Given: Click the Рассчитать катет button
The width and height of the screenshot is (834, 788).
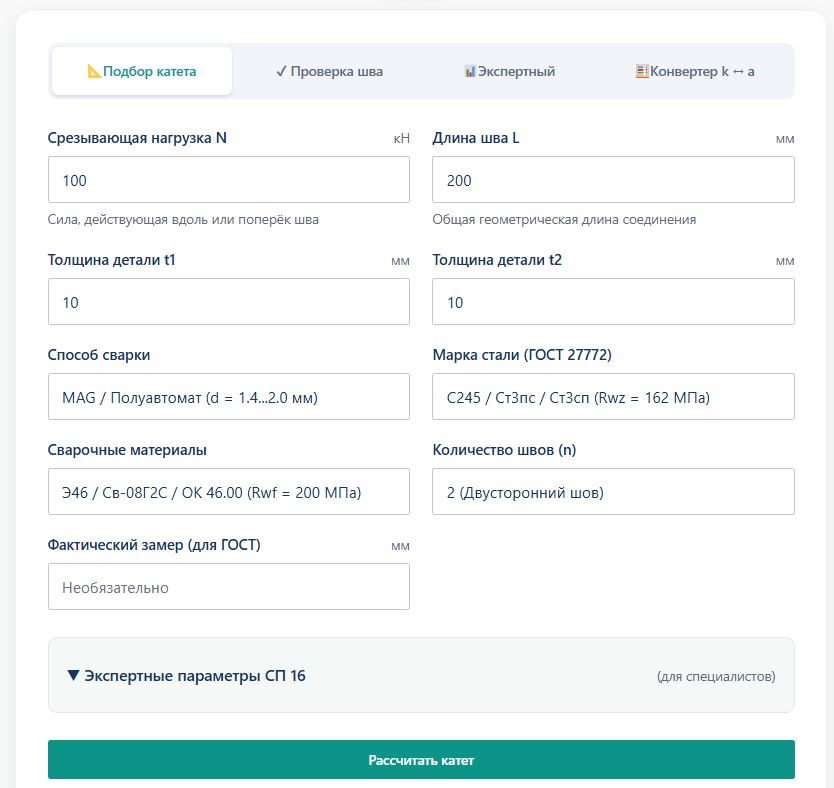Looking at the screenshot, I should [421, 760].
